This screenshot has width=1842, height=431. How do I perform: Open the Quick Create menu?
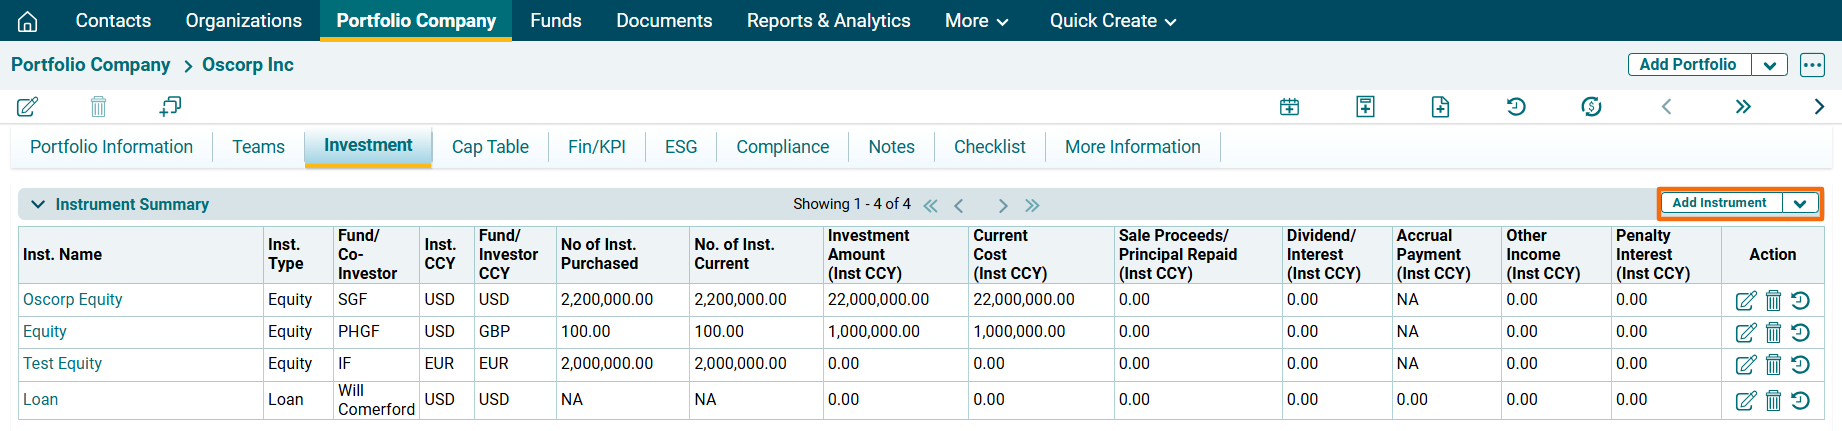[x=1112, y=21]
